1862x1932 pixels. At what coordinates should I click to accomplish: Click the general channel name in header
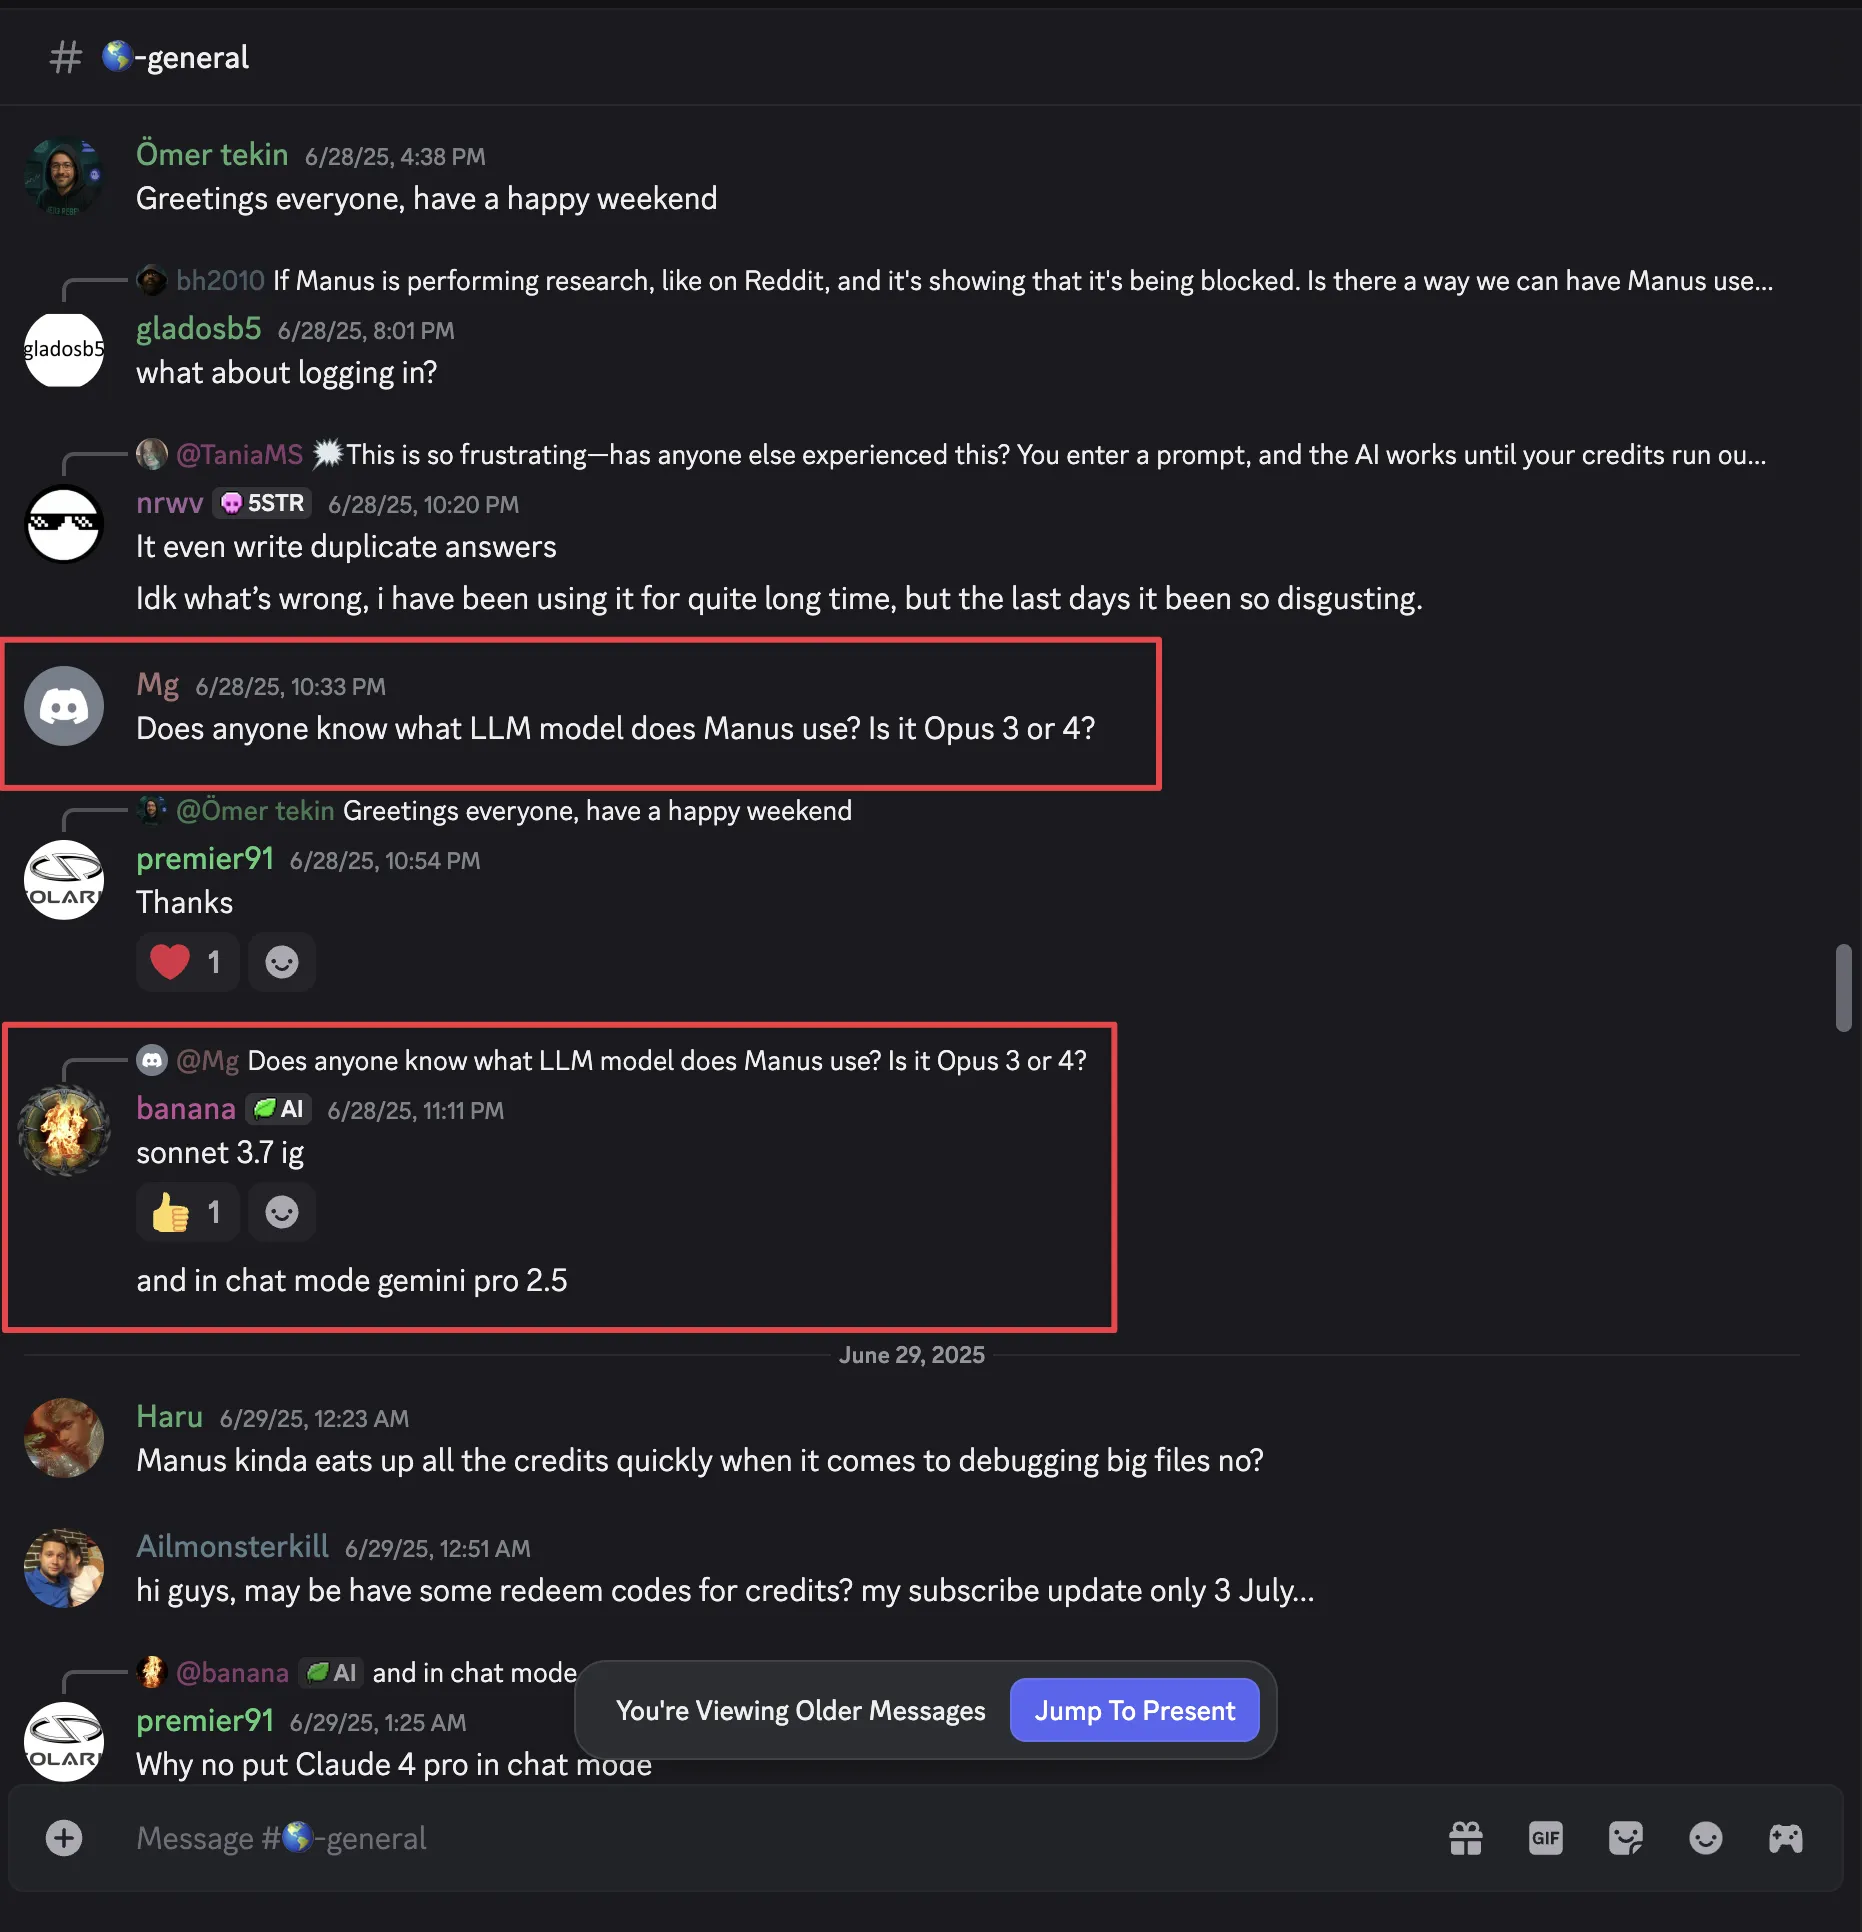[175, 57]
